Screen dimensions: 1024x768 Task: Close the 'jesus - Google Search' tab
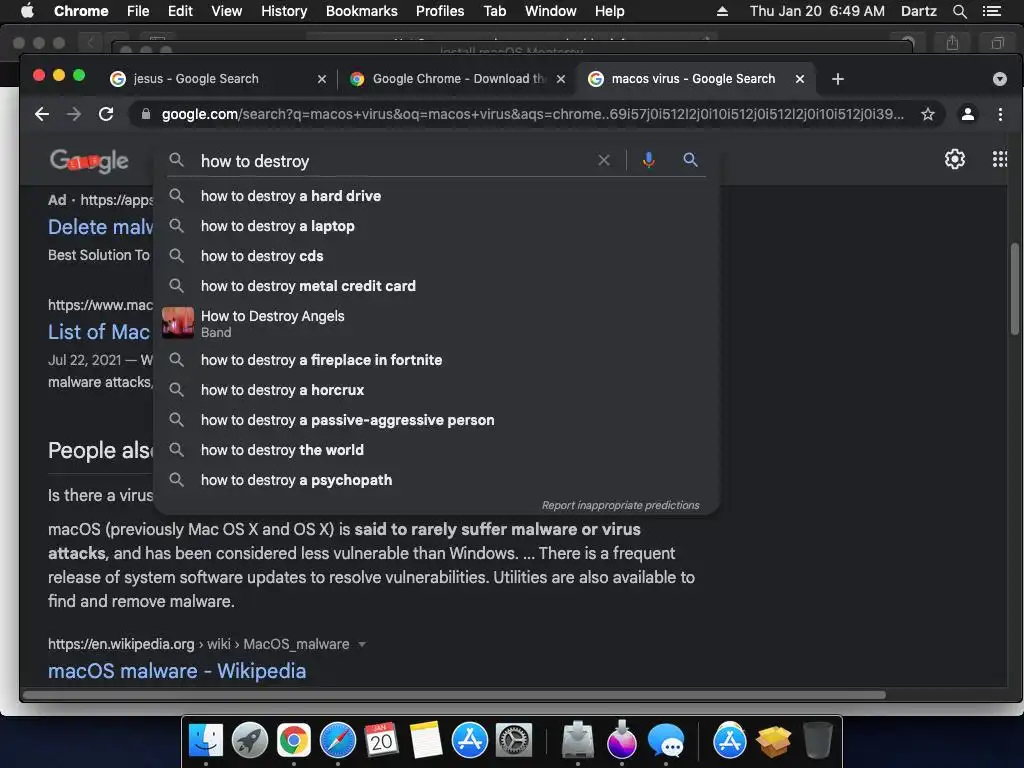tap(321, 79)
